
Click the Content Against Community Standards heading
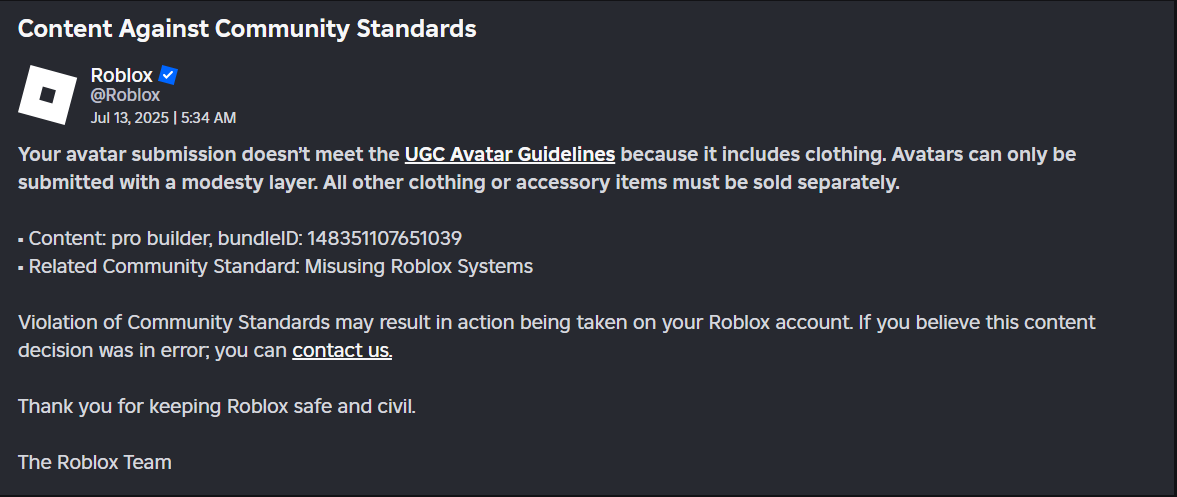click(247, 29)
